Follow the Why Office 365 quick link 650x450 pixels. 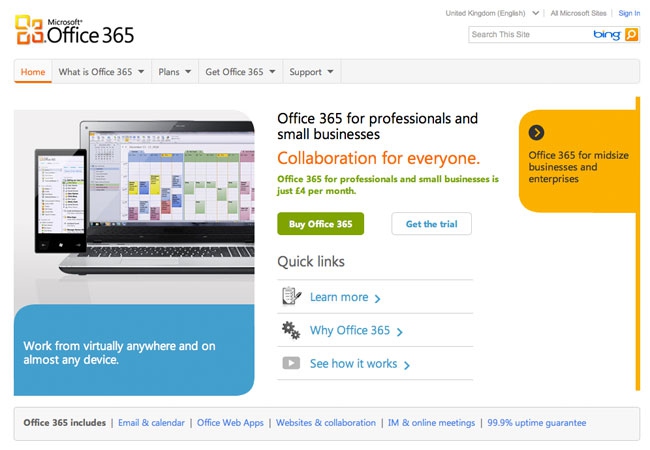(x=350, y=330)
